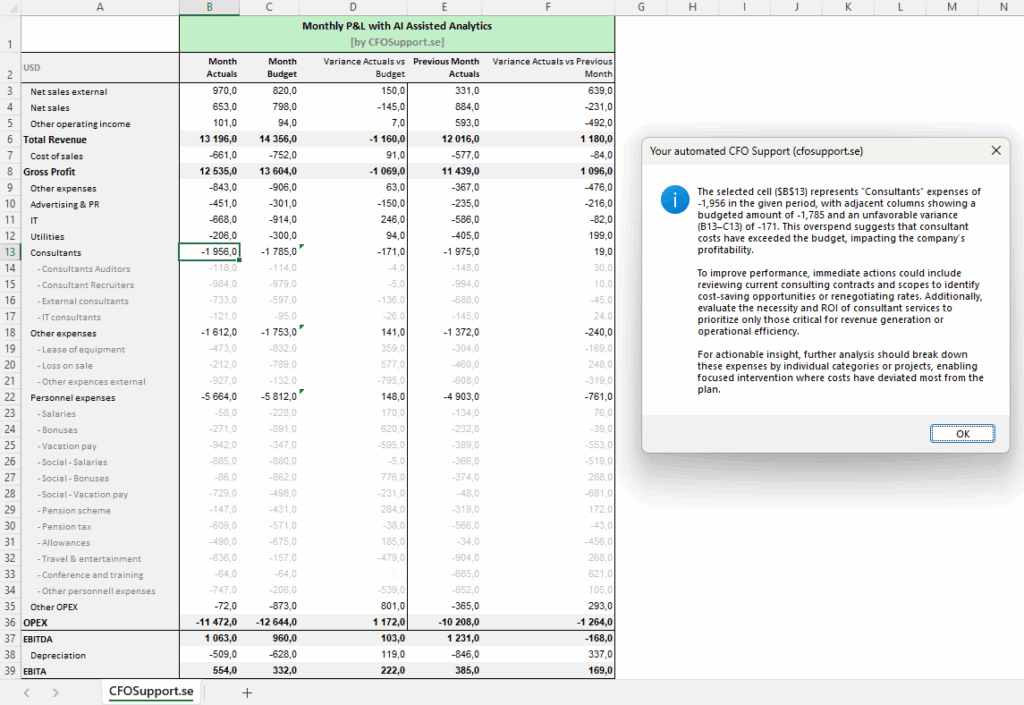Select column F header
This screenshot has width=1024, height=705.
[x=548, y=7]
